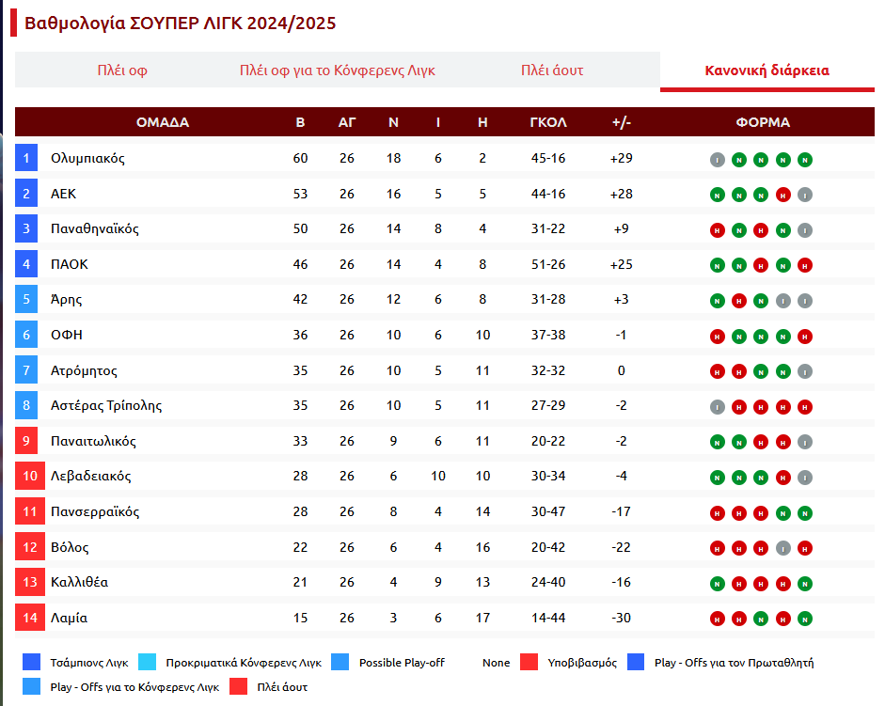This screenshot has width=885, height=706.
Task: Click the Προκριματικά Κόνφερενς Λιγκ legend swatch
Action: (147, 662)
